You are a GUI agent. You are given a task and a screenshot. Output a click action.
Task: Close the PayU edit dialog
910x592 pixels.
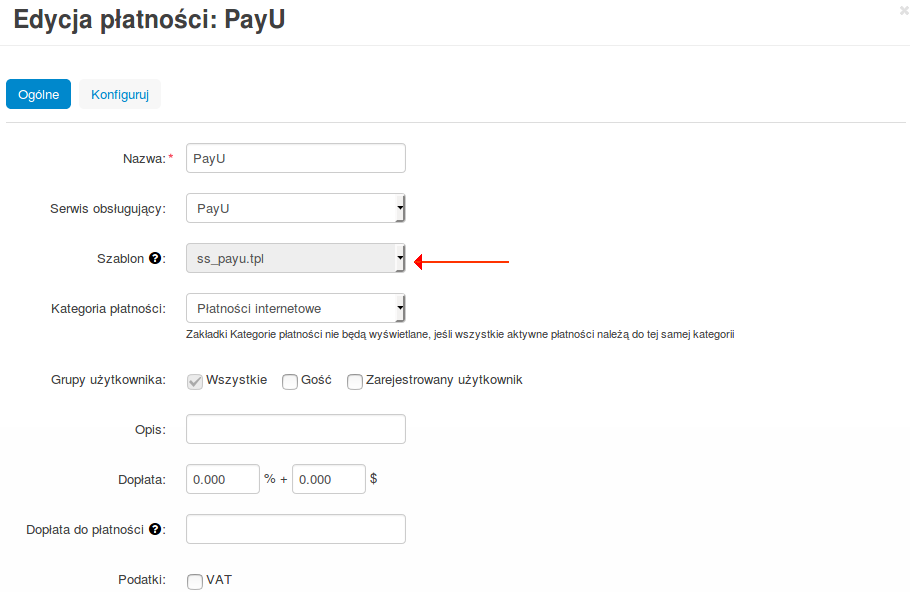pos(904,10)
